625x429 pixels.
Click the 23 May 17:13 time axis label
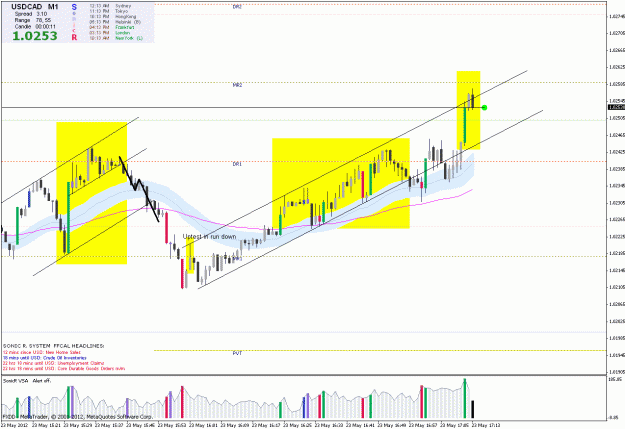(485, 425)
